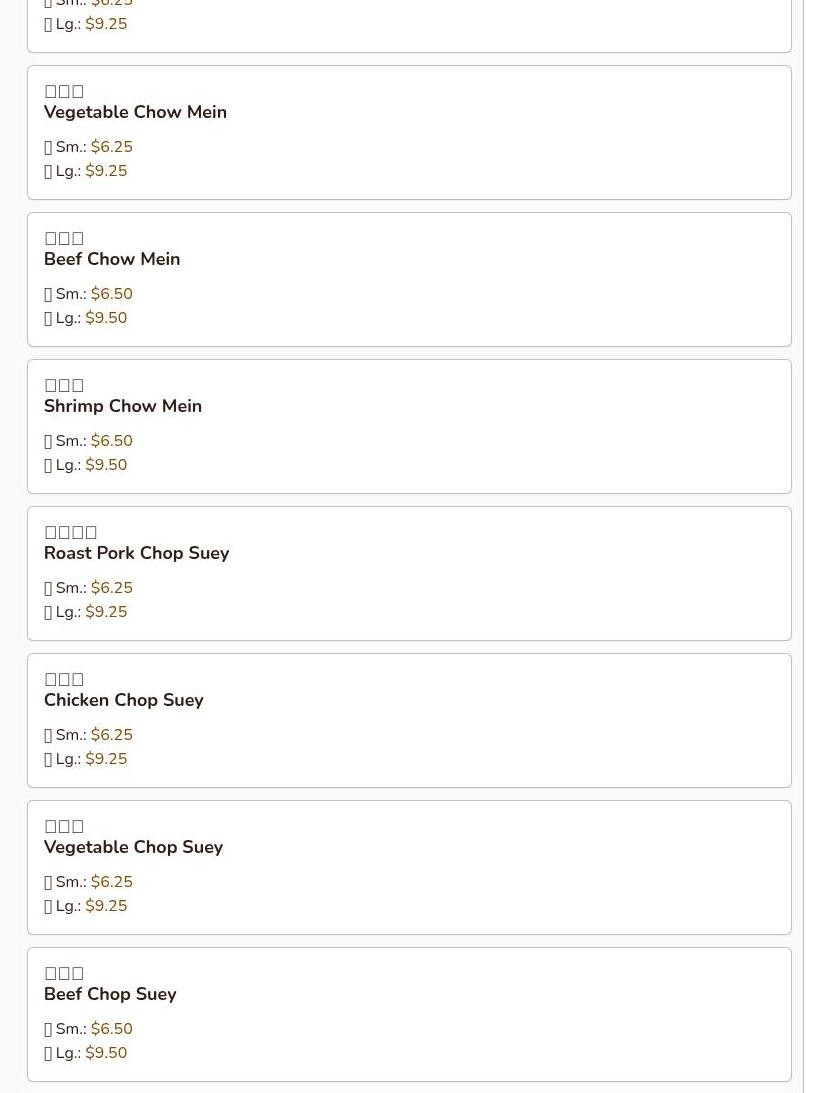Select Chicken Chop Suey small $6.25

point(89,735)
